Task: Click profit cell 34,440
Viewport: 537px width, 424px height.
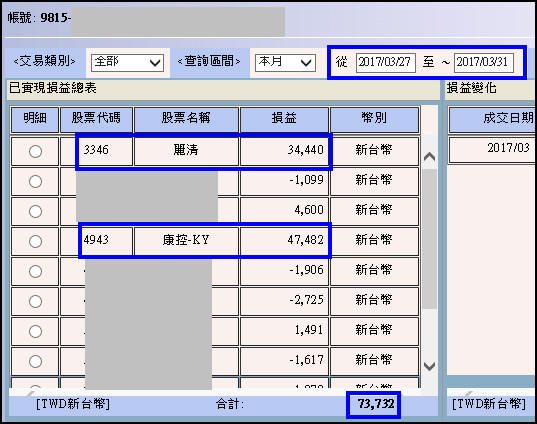Action: (284, 151)
